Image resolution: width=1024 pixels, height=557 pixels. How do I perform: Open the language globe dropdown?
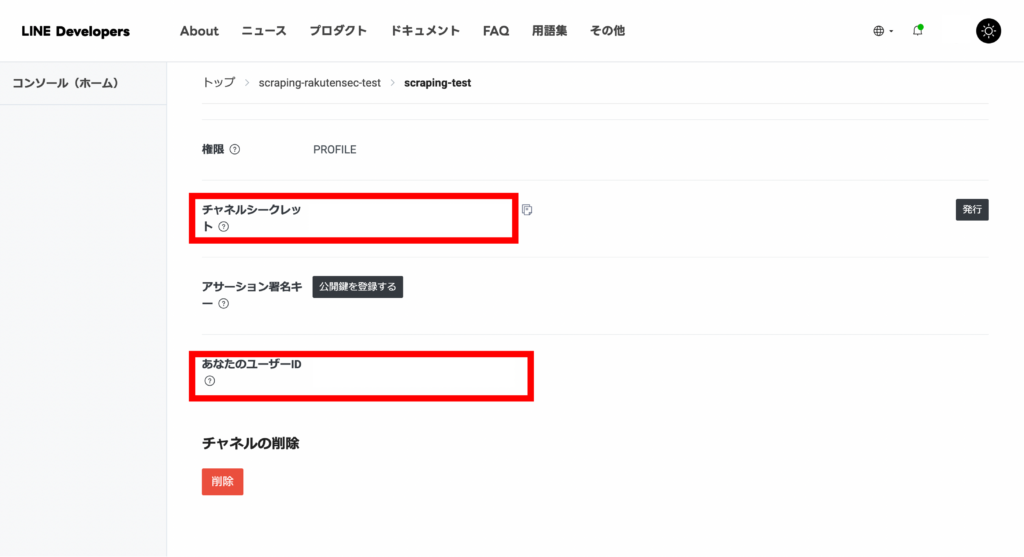(883, 31)
